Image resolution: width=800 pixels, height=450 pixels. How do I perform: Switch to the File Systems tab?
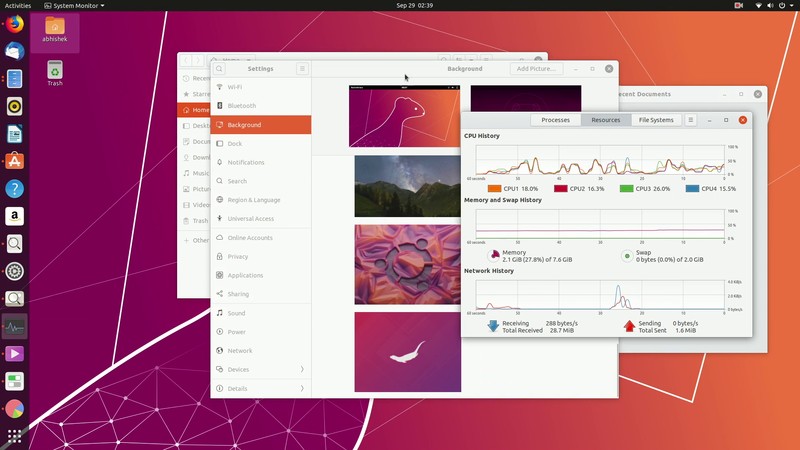coord(656,120)
